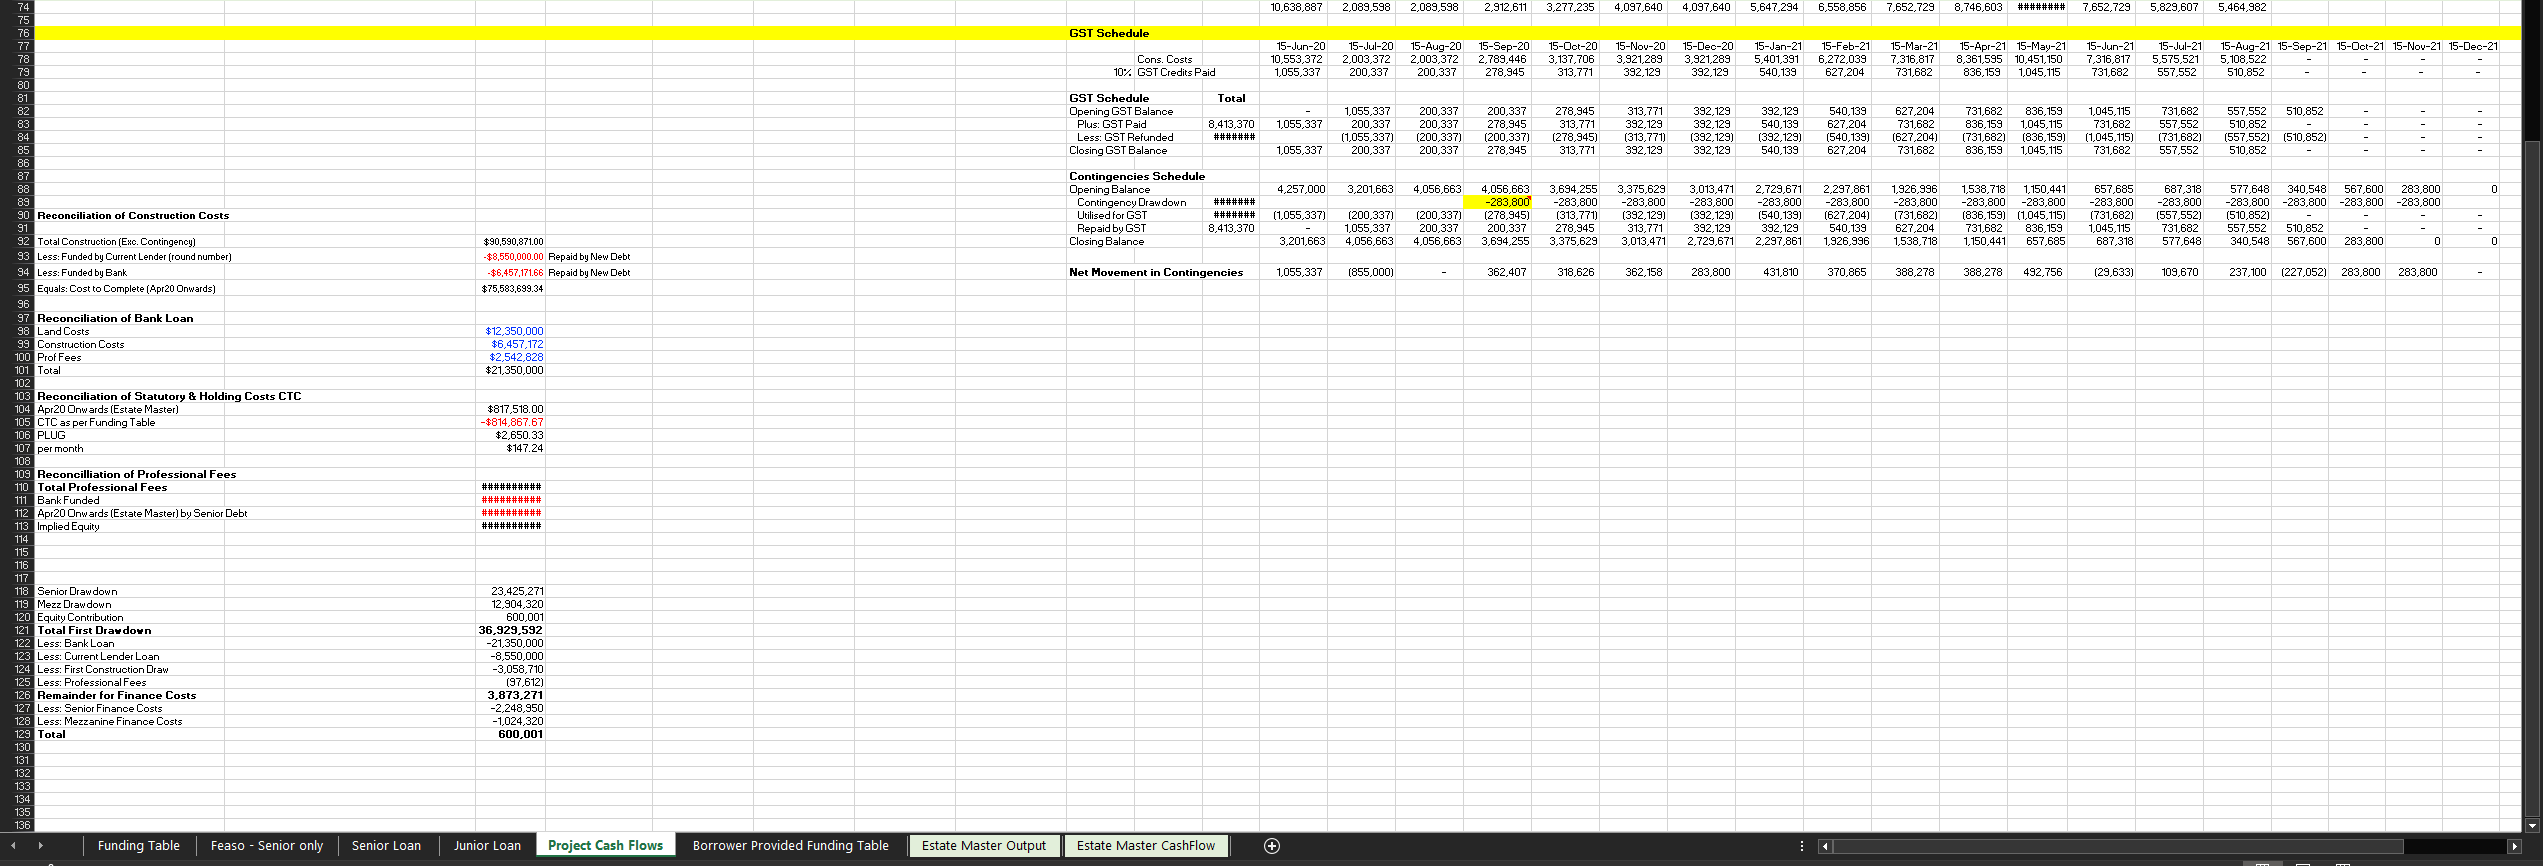Select the Closing GST Balance label

point(1118,150)
